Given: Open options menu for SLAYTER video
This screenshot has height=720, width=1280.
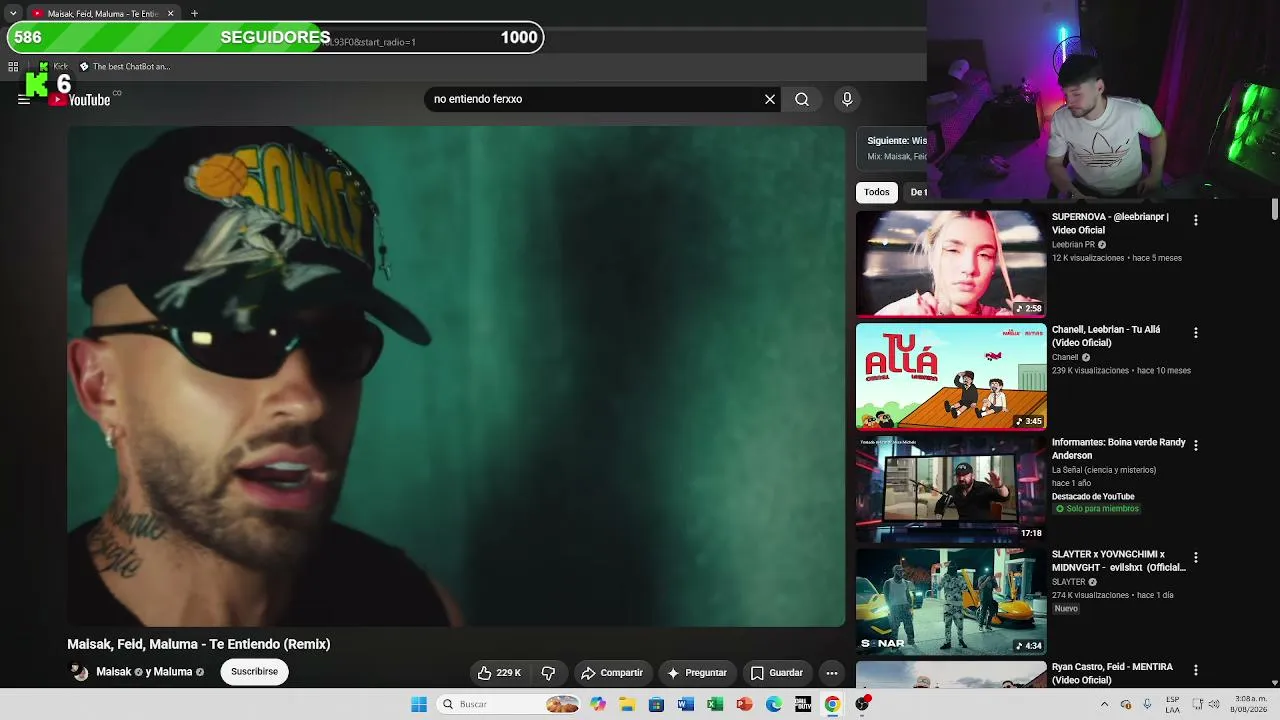Looking at the screenshot, I should click(x=1195, y=557).
